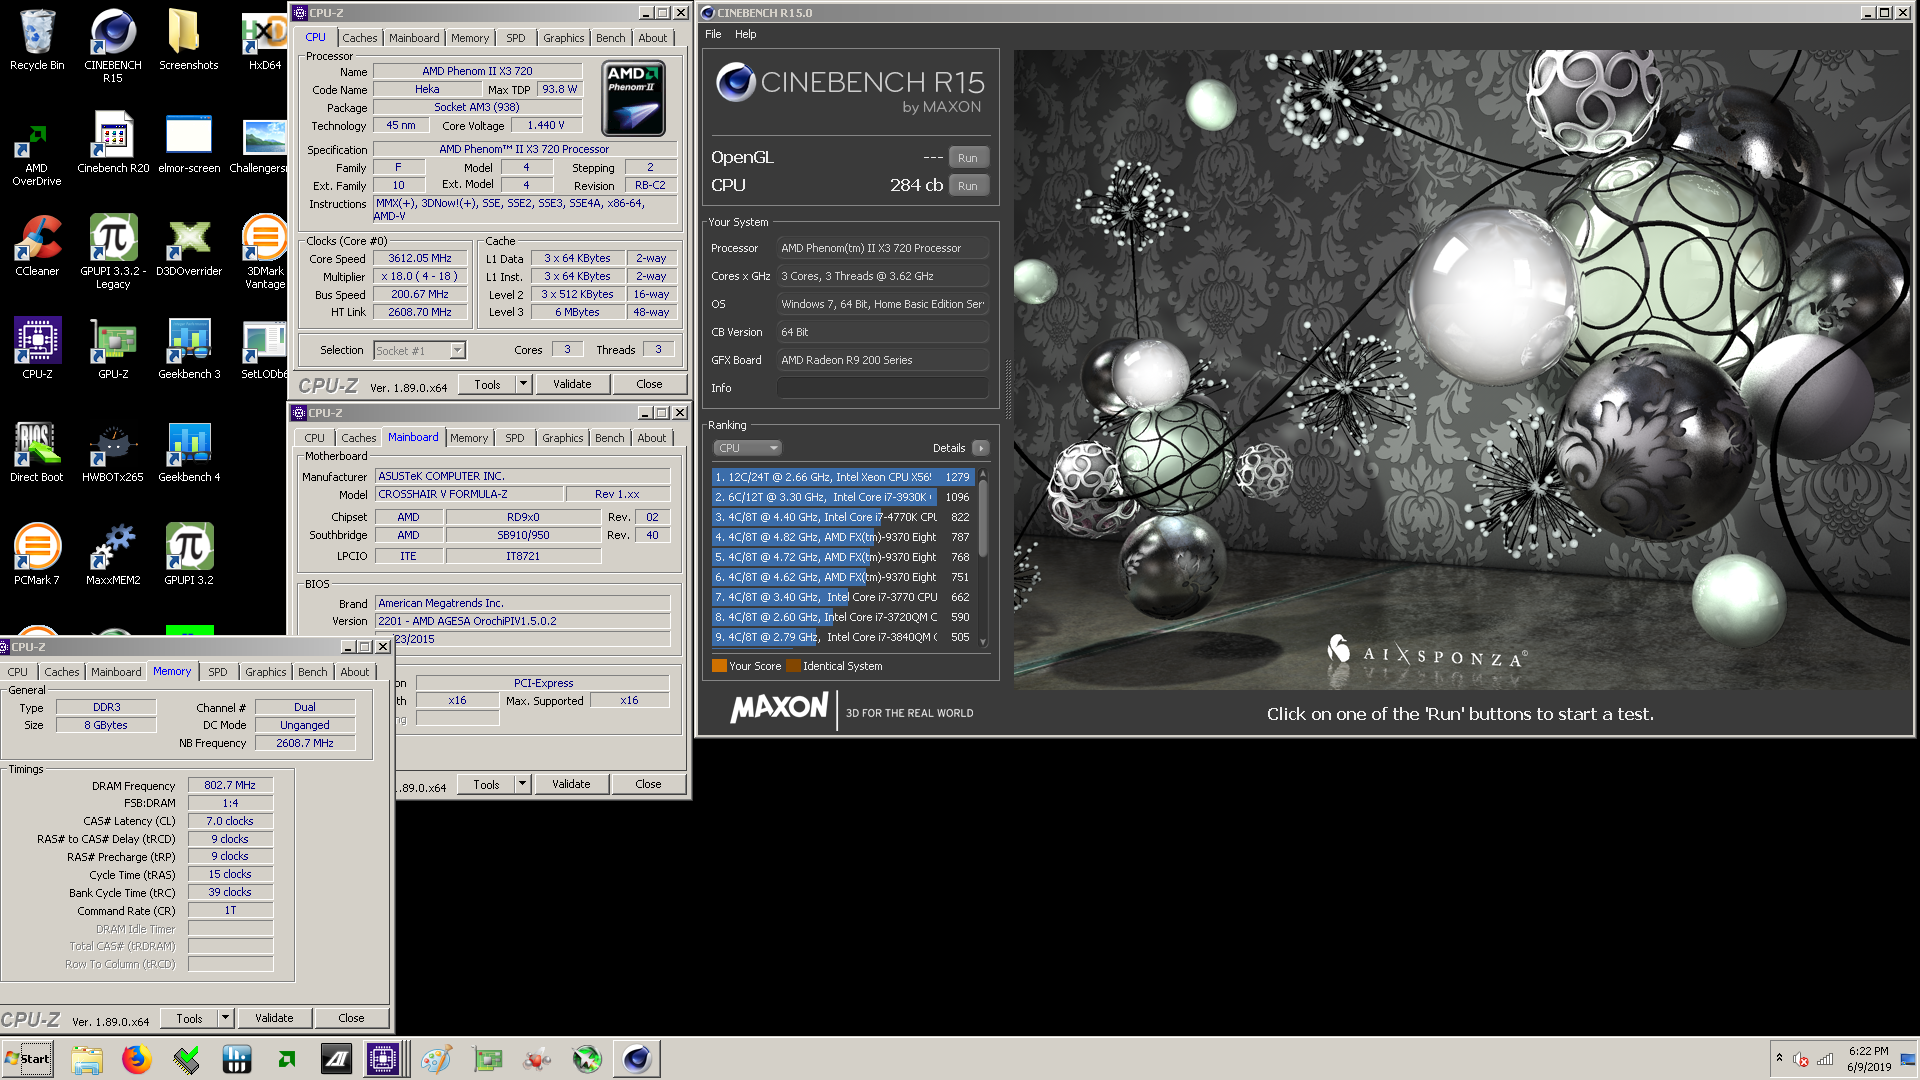Click Close button in top CPU-Z window
1920x1080 pixels.
[x=649, y=384]
